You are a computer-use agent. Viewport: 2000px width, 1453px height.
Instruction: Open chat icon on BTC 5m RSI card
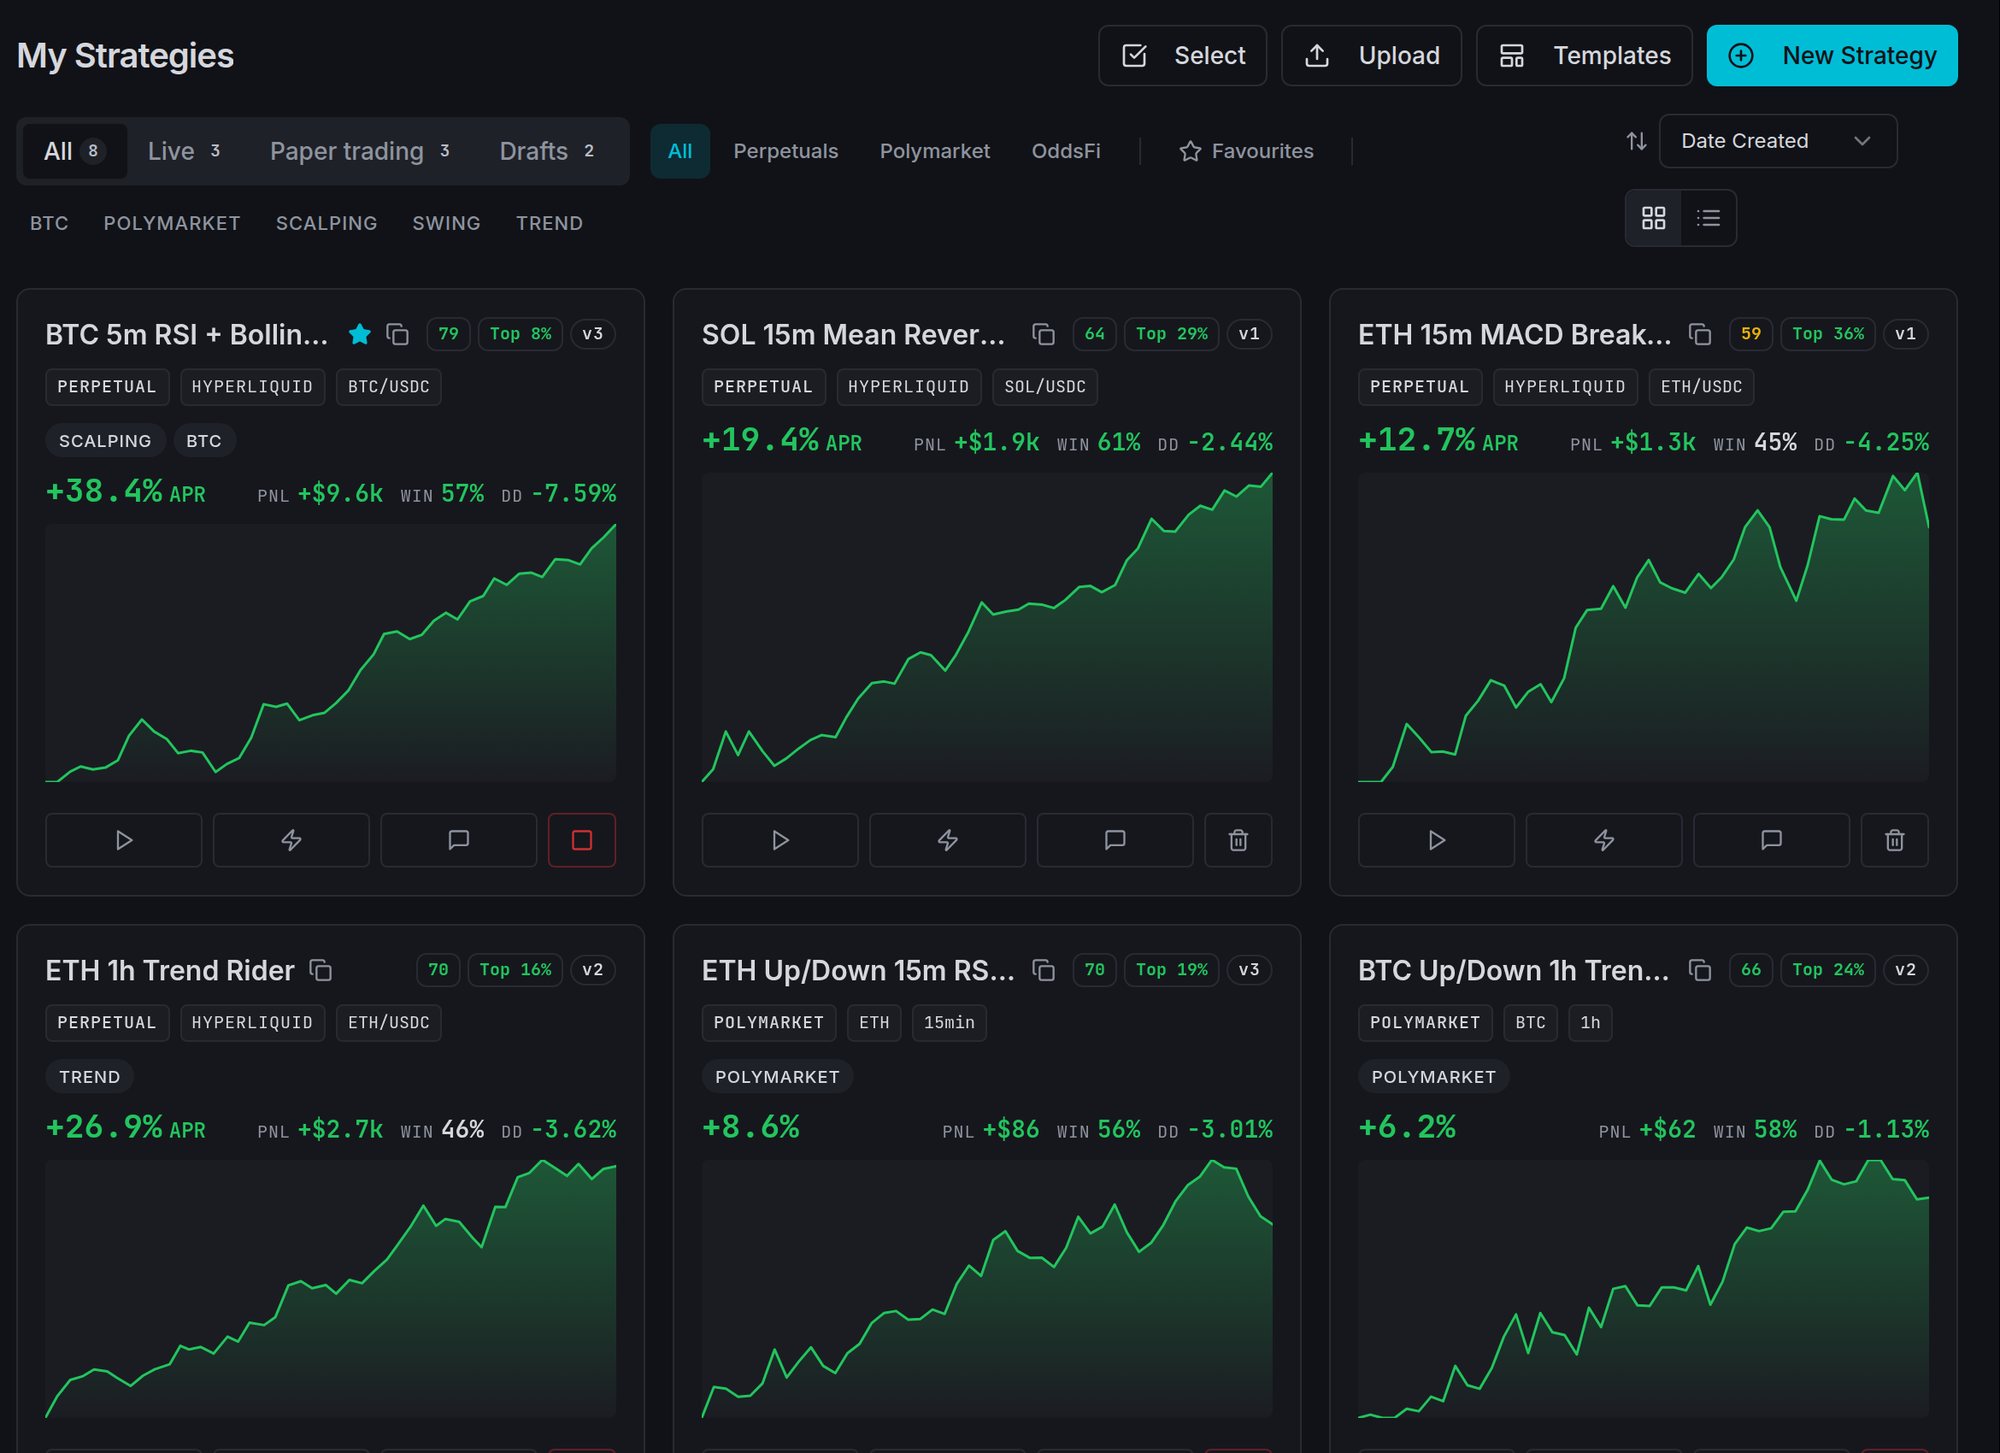459,840
